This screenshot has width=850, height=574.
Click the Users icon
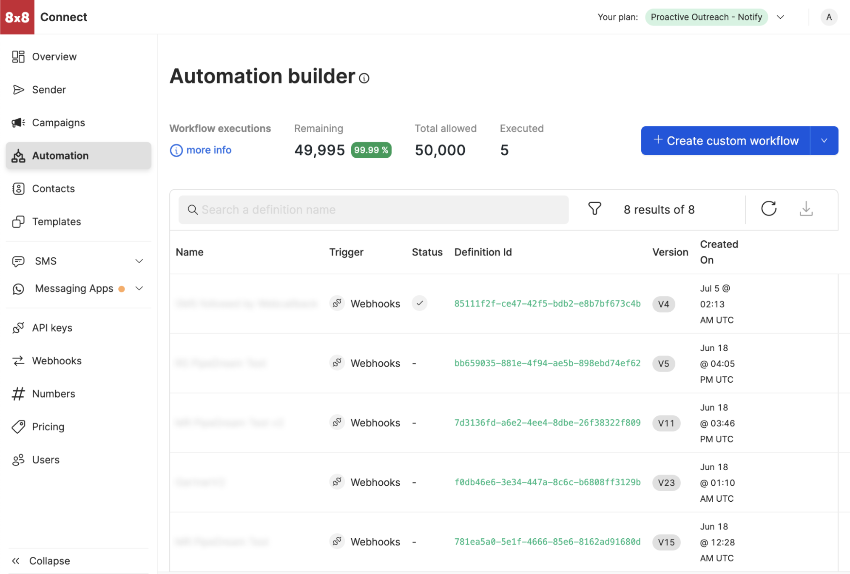(x=18, y=460)
